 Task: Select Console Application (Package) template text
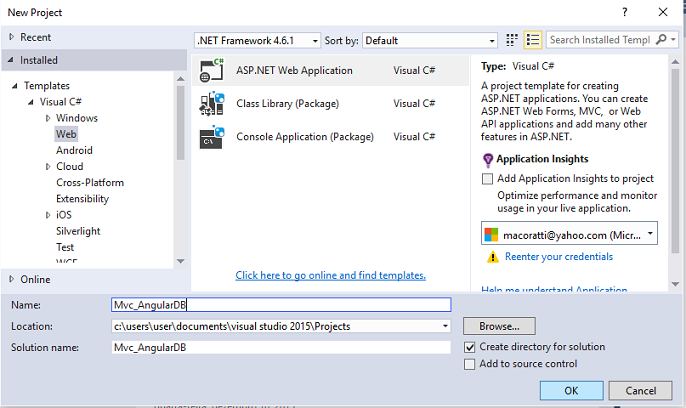tap(305, 137)
